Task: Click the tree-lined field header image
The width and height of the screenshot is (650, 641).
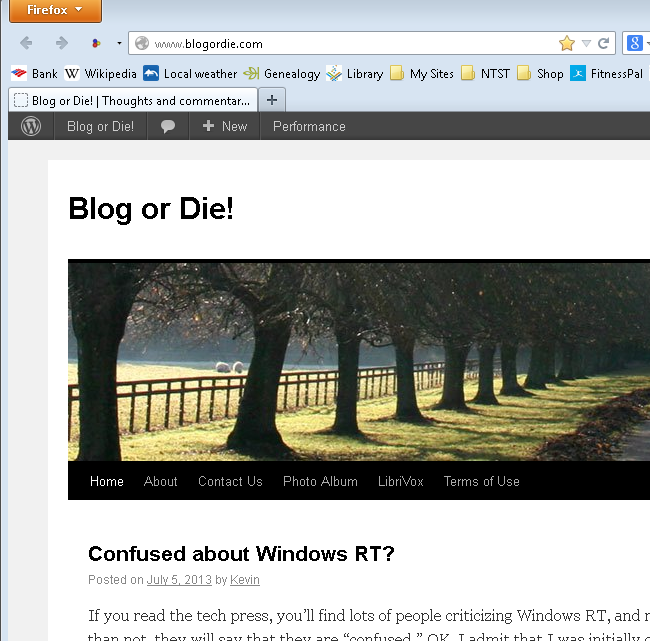Action: (359, 360)
